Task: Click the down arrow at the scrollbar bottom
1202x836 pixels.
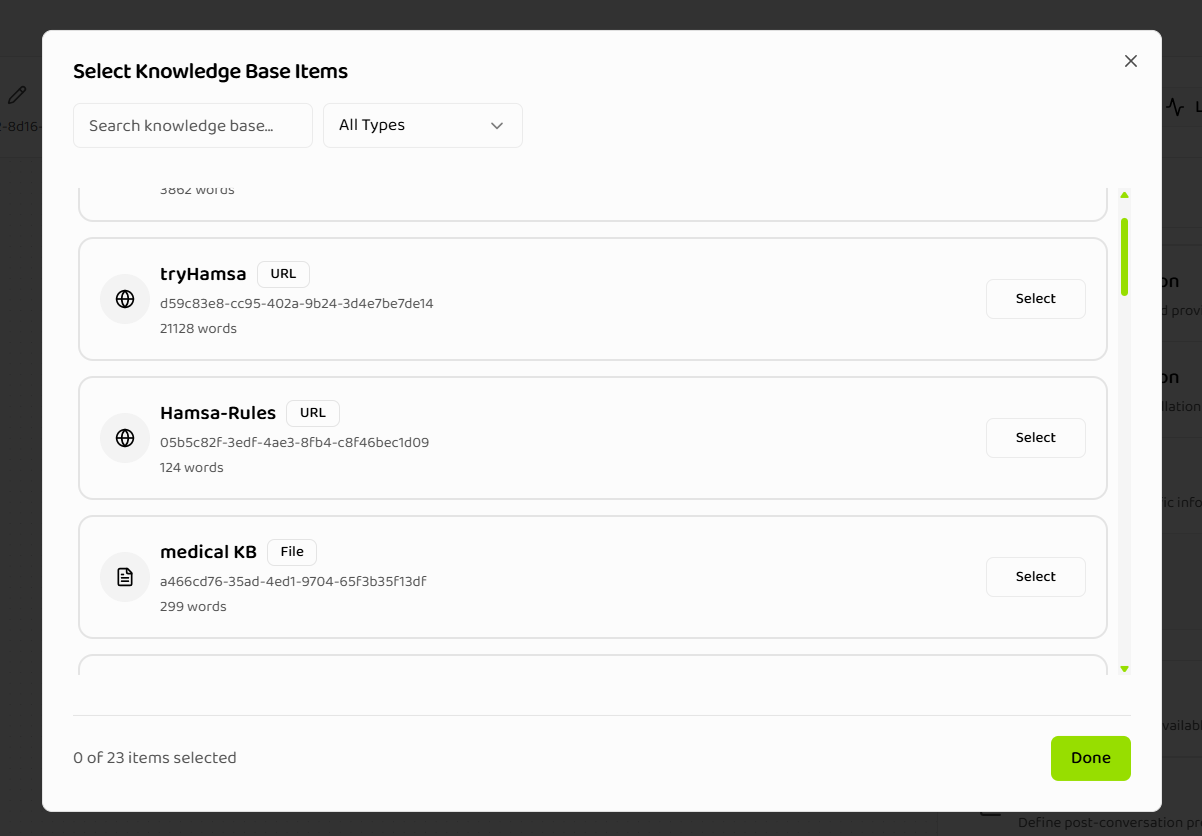Action: [x=1124, y=667]
